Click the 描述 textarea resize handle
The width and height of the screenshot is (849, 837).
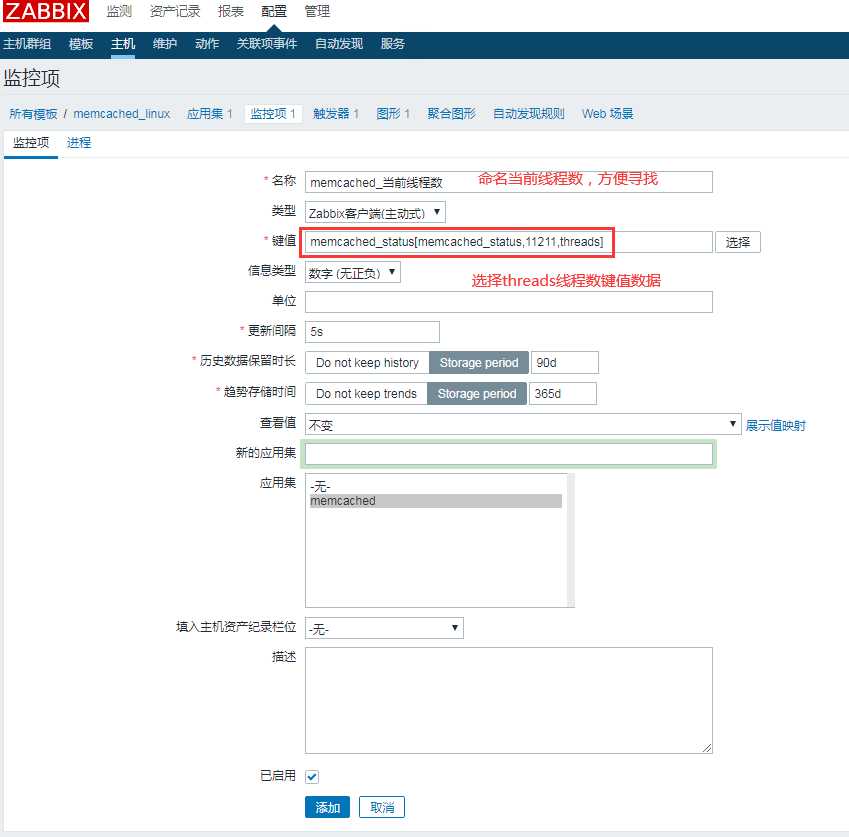tap(707, 748)
